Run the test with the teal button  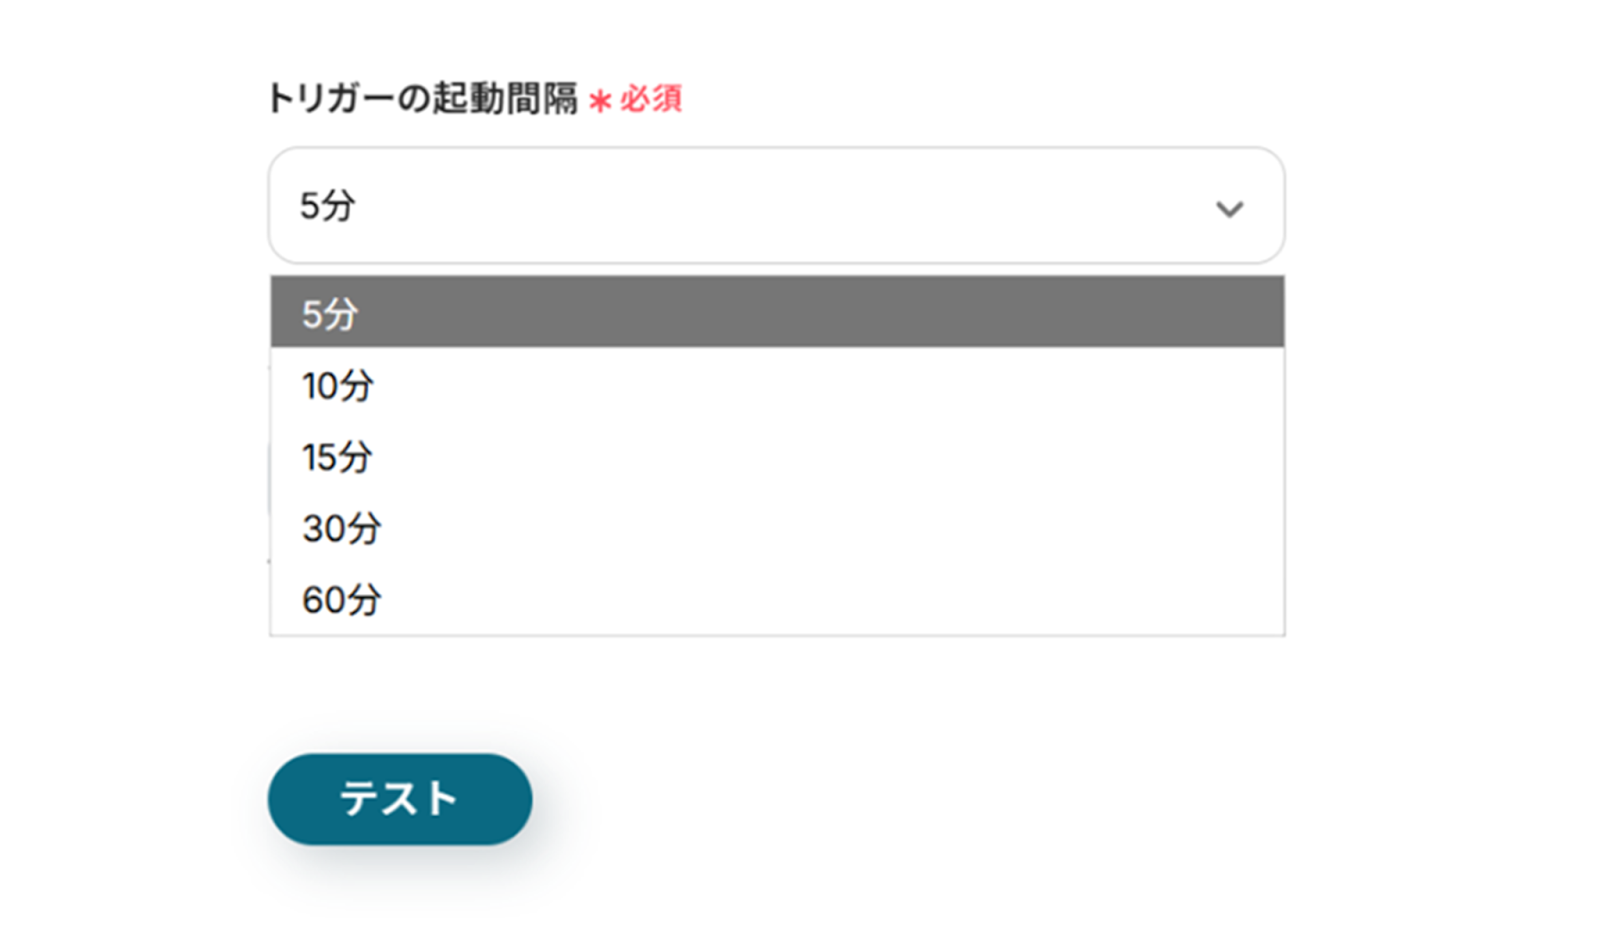coord(400,799)
